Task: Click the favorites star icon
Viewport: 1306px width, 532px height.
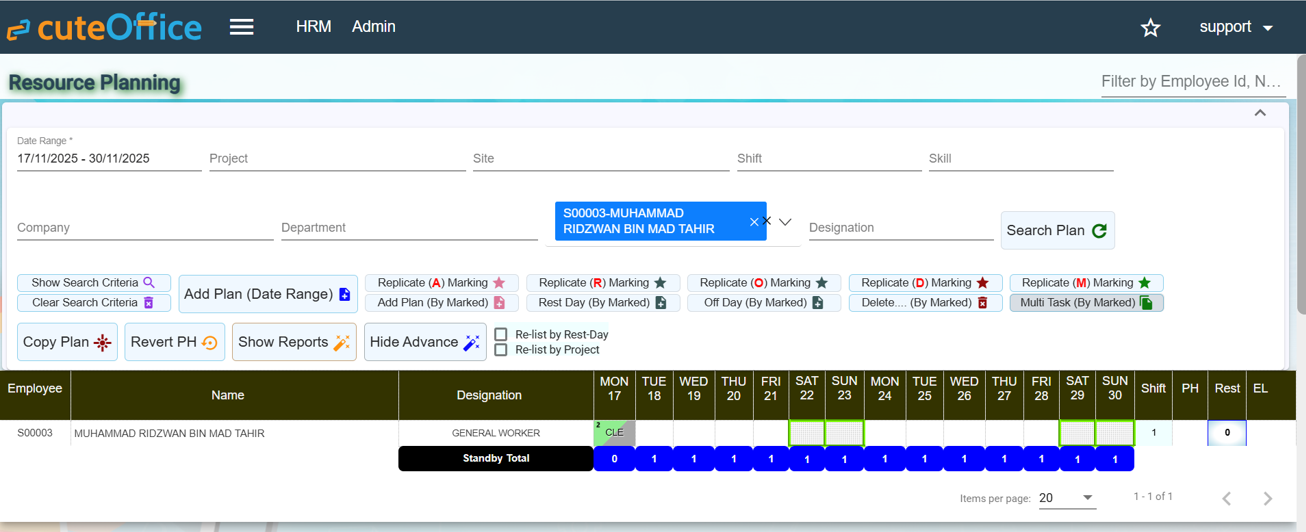Action: pos(1150,28)
